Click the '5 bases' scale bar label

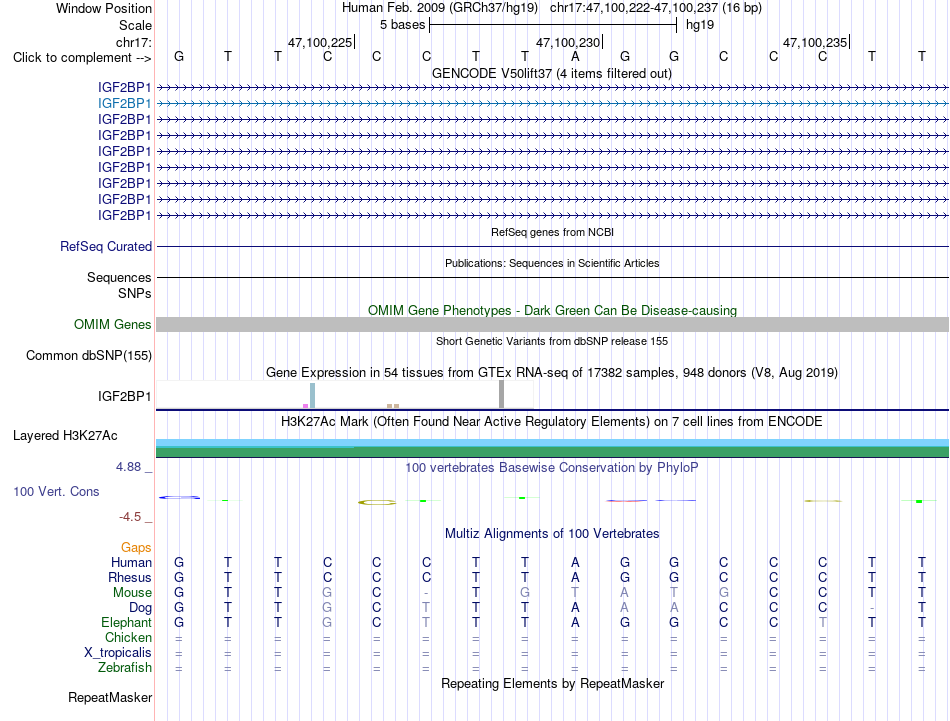pos(402,25)
